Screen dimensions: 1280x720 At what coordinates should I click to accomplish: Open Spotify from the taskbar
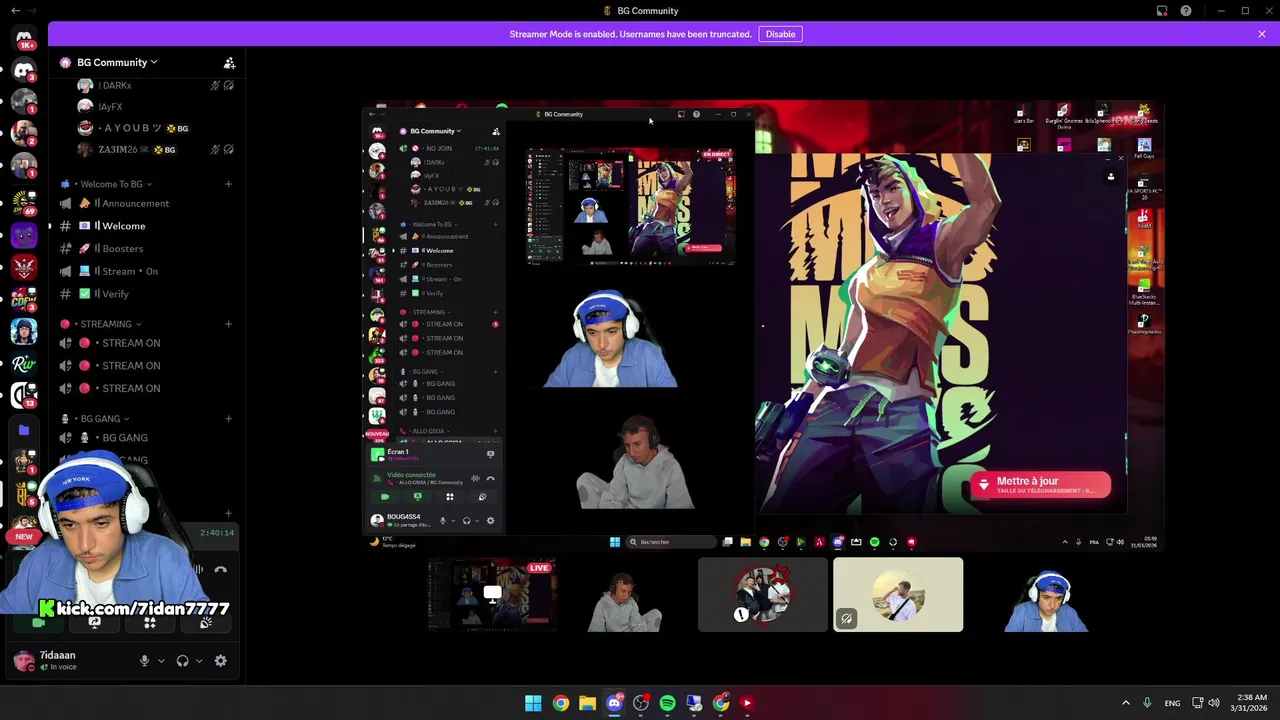[x=667, y=703]
